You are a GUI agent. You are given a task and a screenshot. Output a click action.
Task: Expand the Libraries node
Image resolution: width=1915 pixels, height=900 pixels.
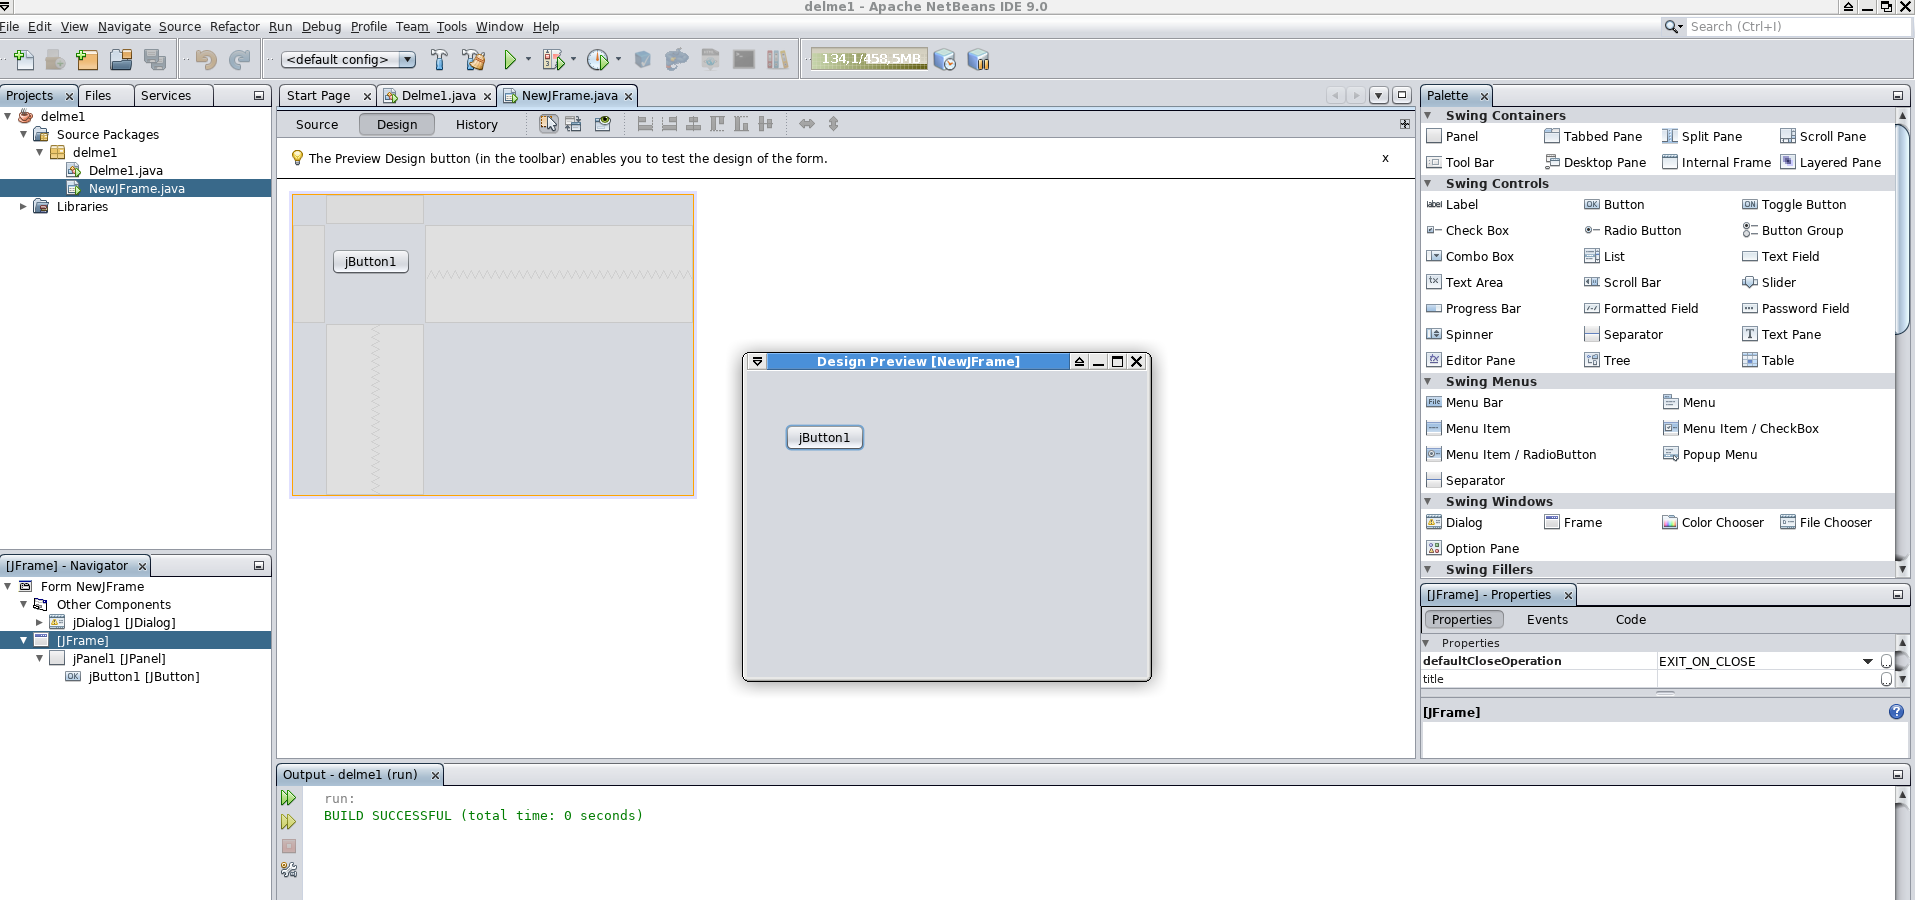[24, 206]
